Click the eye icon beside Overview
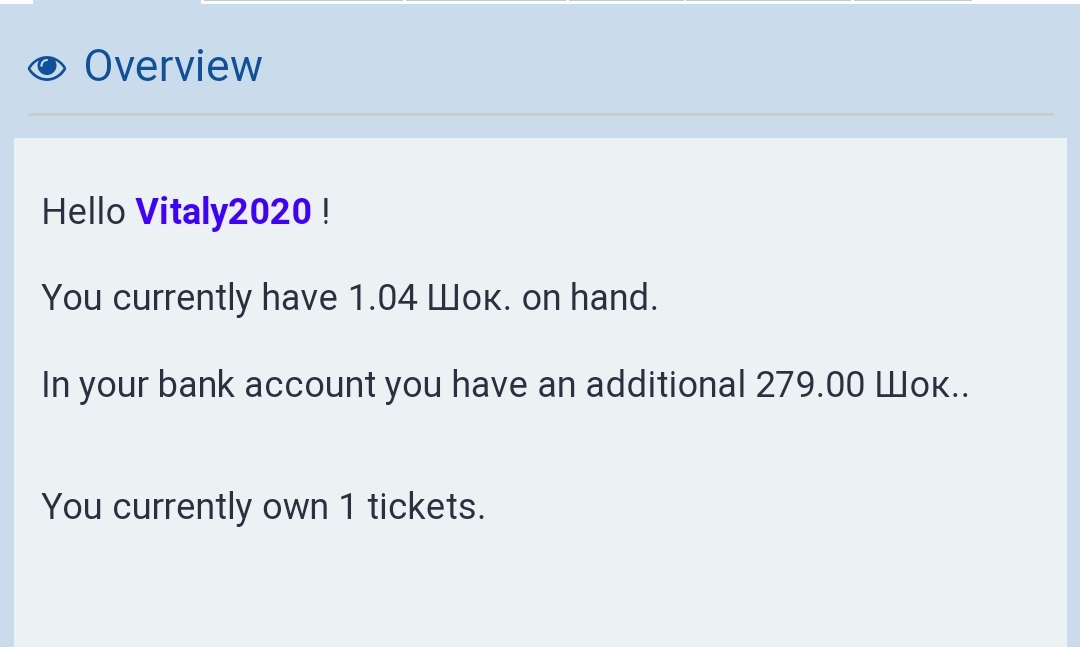This screenshot has width=1080, height=647. click(x=47, y=68)
